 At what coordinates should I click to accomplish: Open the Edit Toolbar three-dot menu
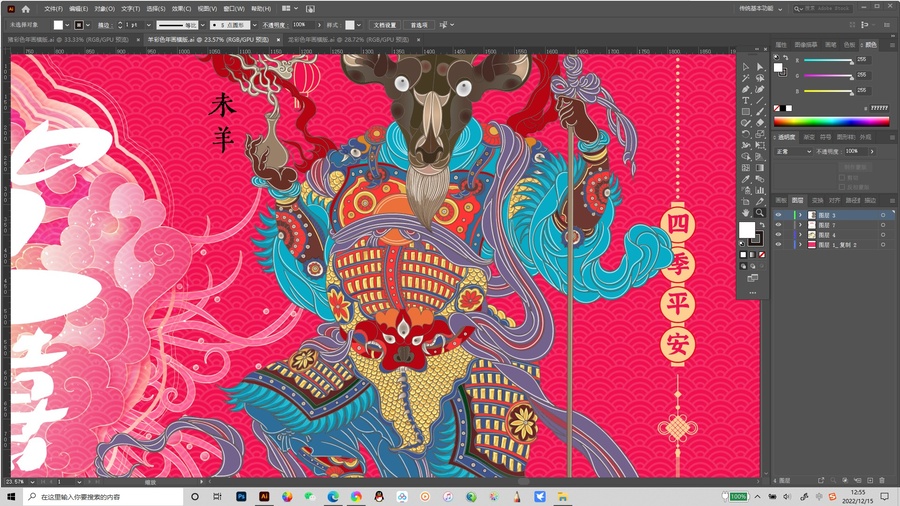tap(752, 293)
